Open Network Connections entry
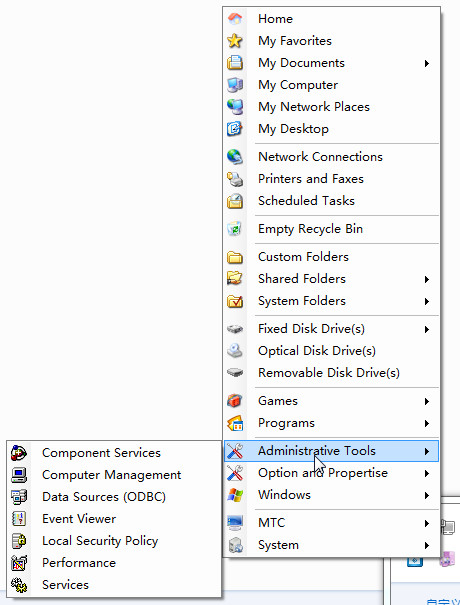The width and height of the screenshot is (460, 605). point(331,157)
